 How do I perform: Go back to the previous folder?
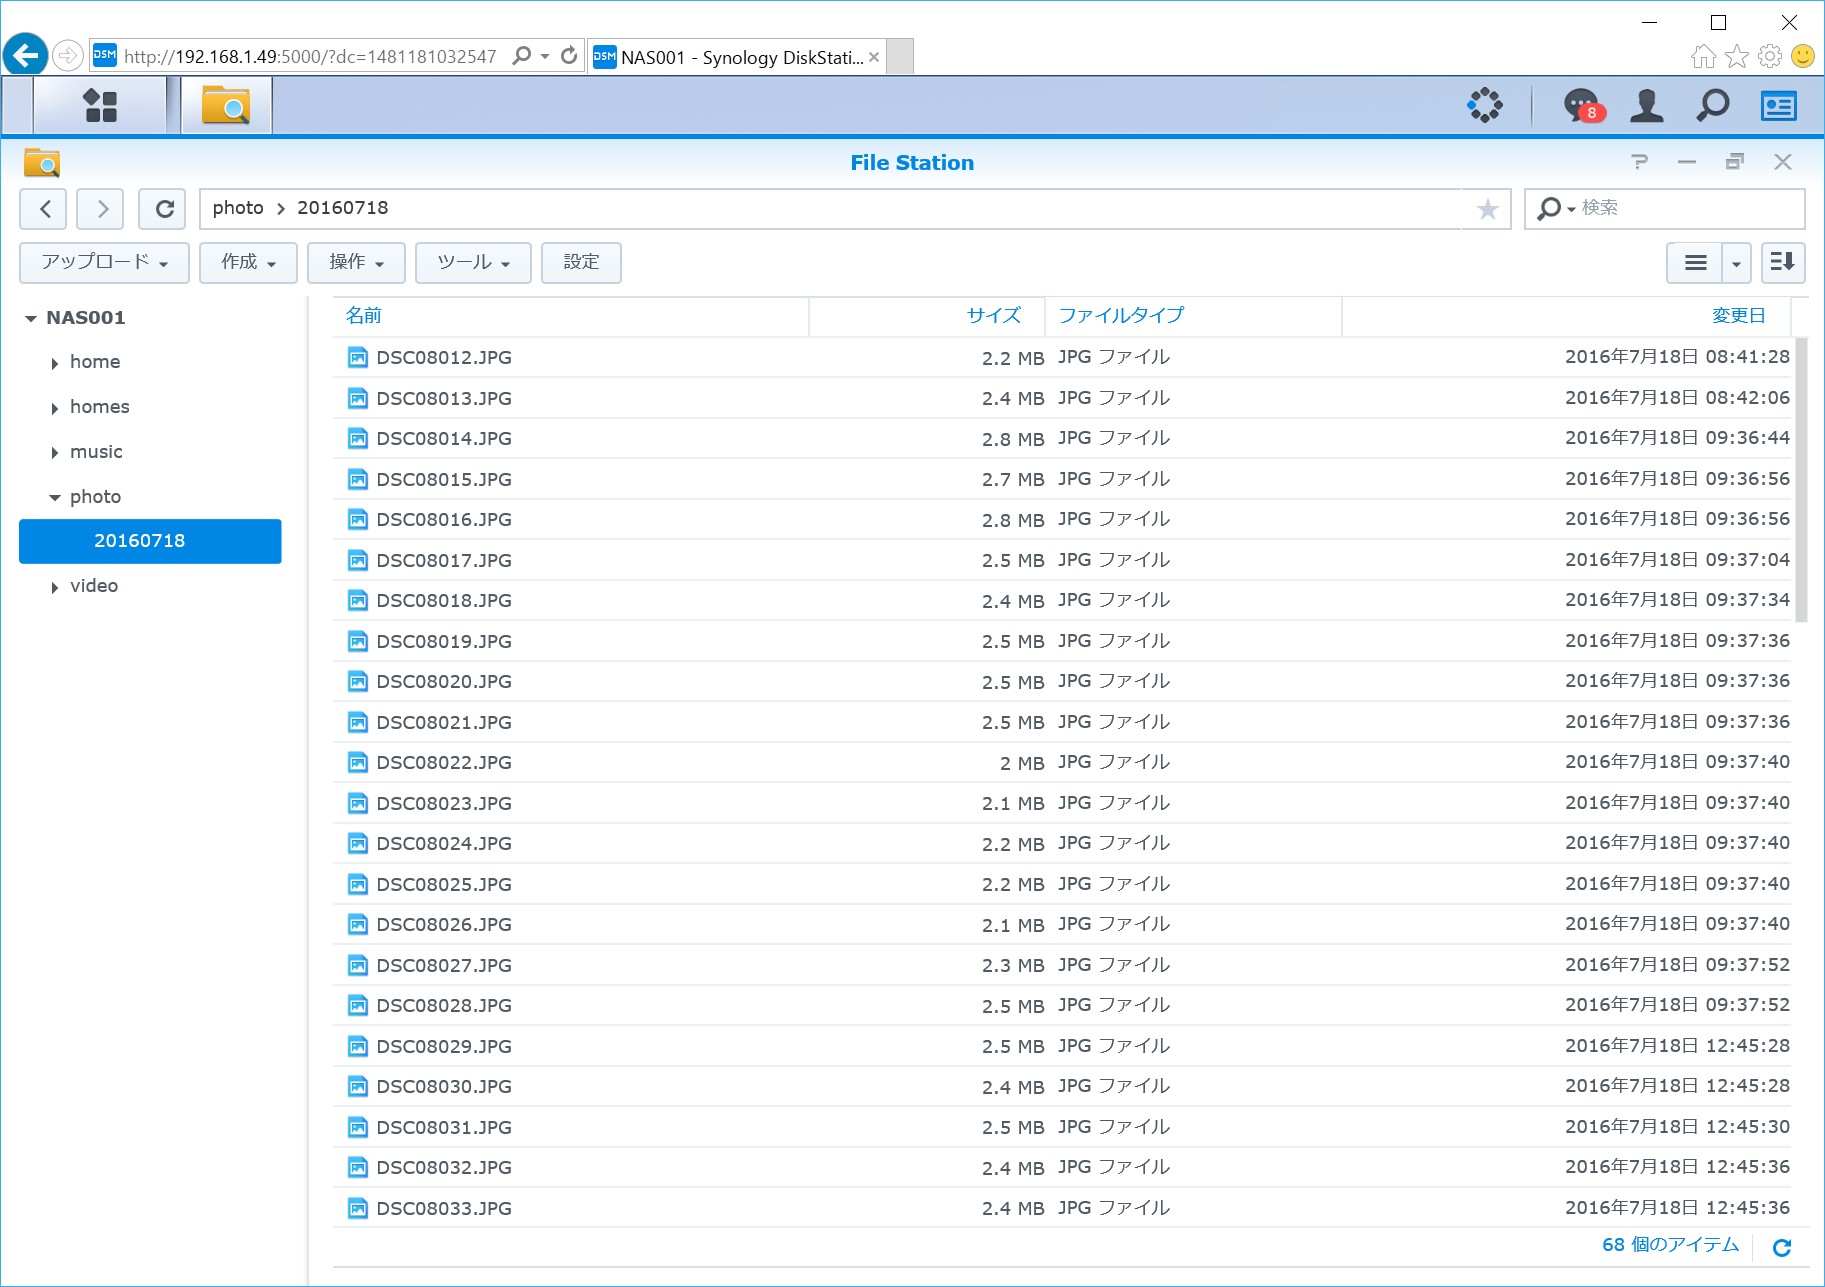pos(43,209)
